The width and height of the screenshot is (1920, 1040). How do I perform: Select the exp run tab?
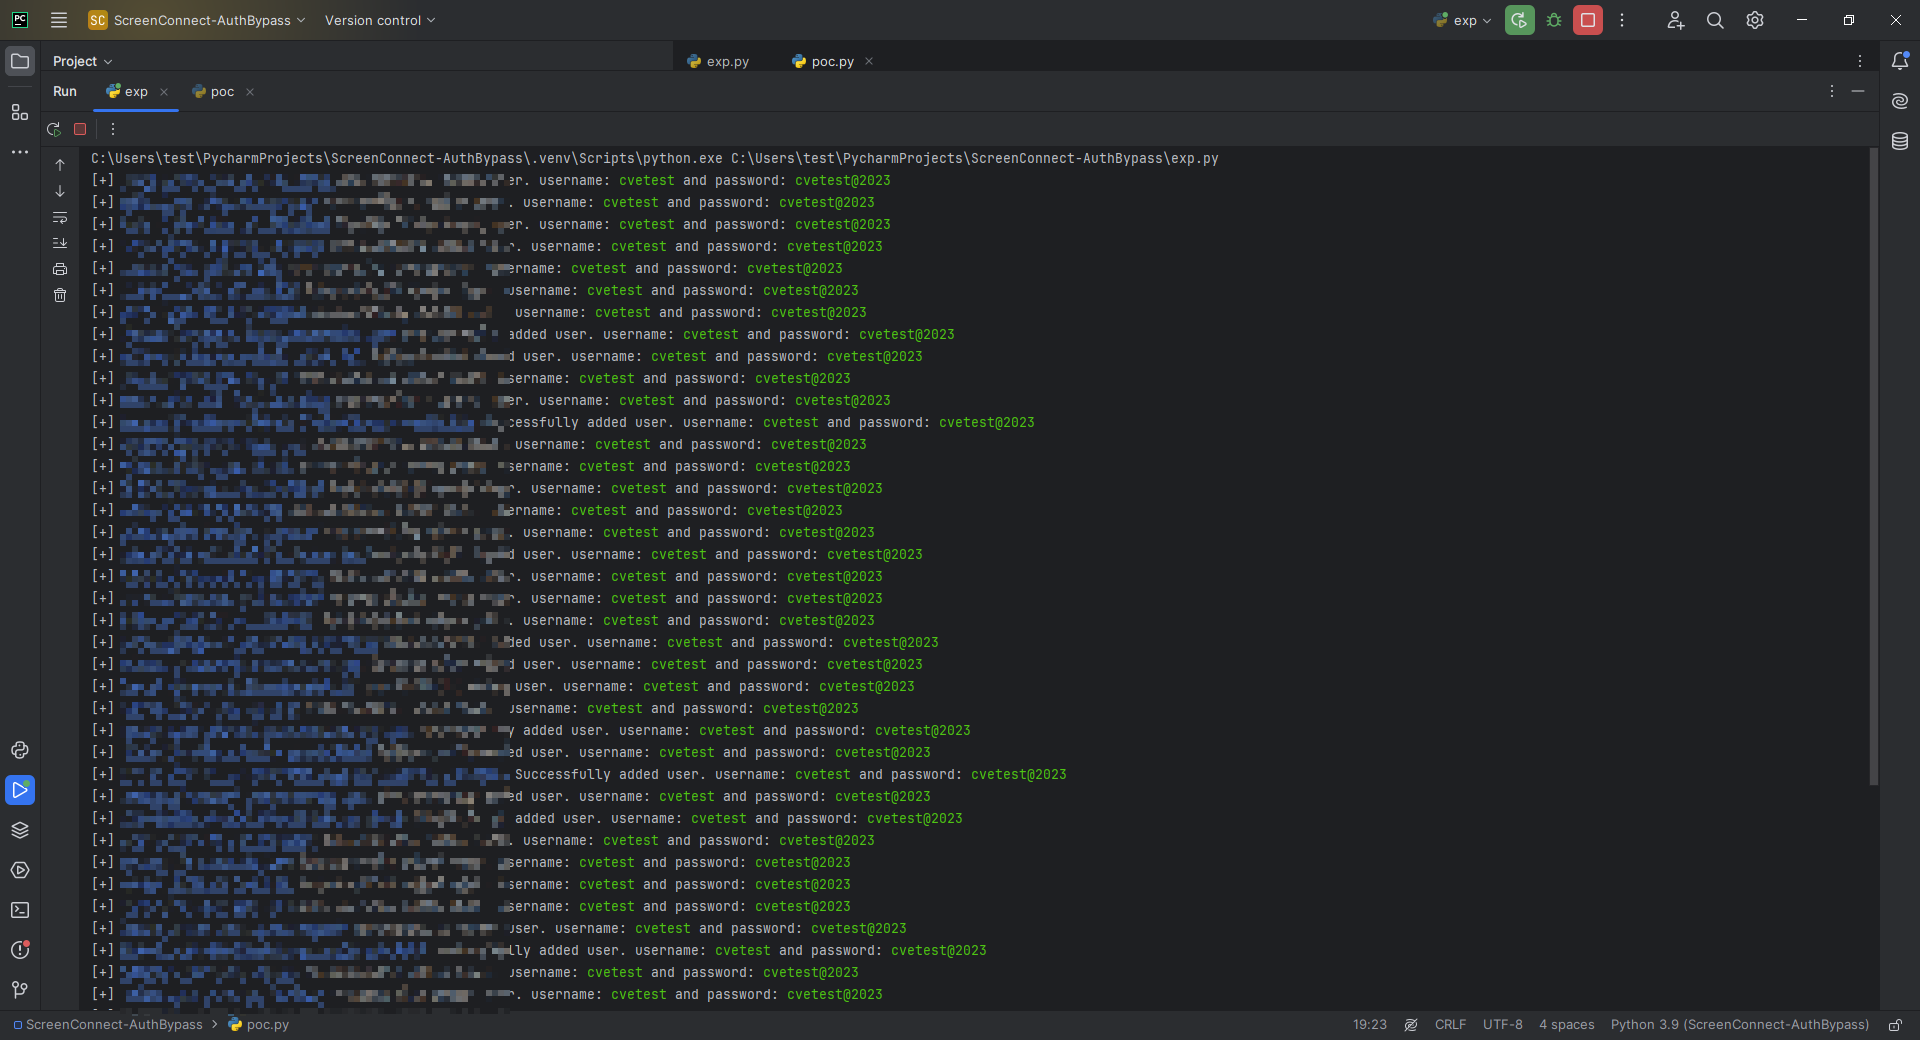pyautogui.click(x=127, y=91)
